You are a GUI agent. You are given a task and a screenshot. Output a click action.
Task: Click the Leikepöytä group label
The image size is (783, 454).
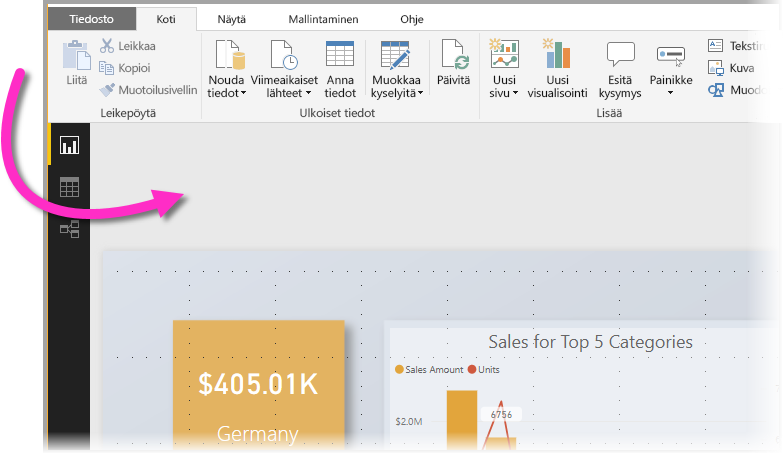pos(128,113)
